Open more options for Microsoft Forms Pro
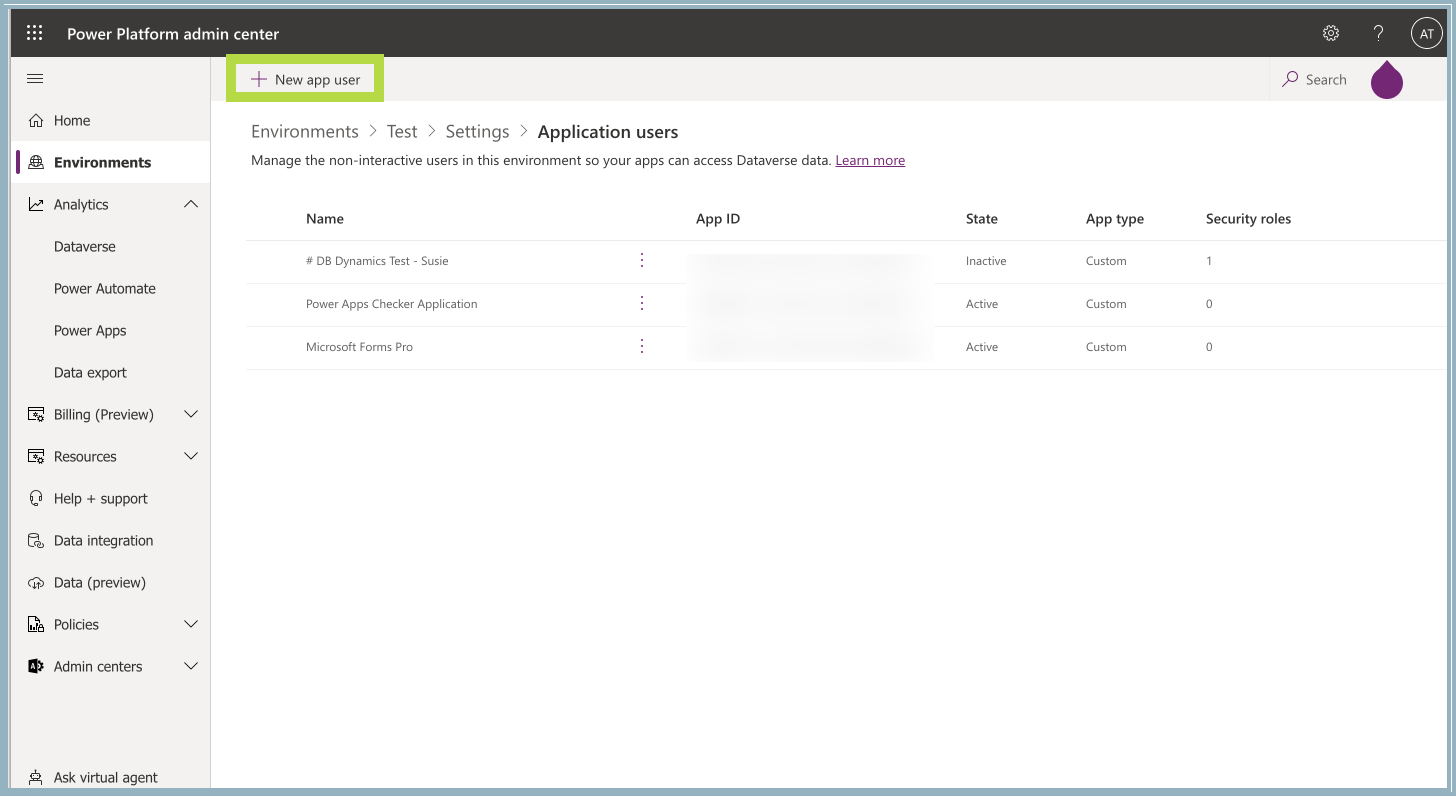 click(642, 346)
